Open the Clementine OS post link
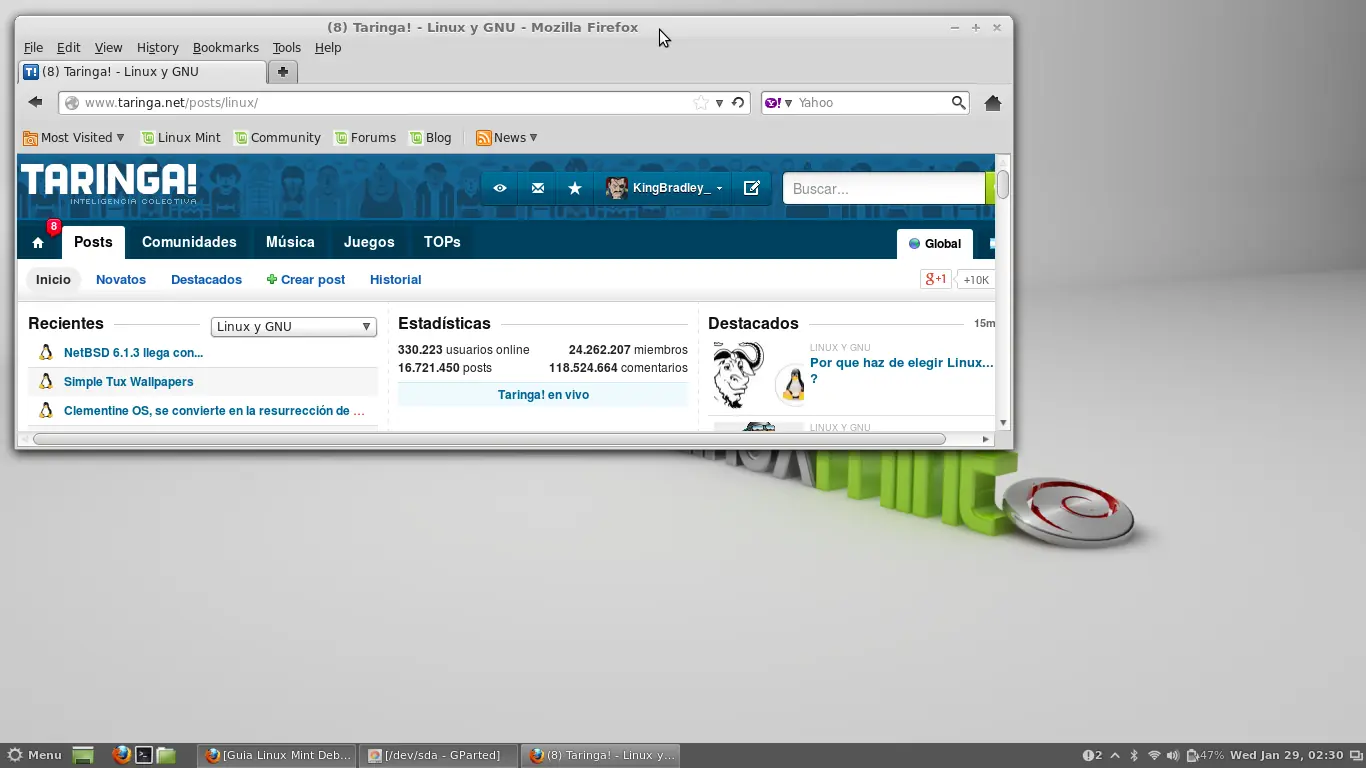Image resolution: width=1366 pixels, height=768 pixels. pyautogui.click(x=214, y=411)
